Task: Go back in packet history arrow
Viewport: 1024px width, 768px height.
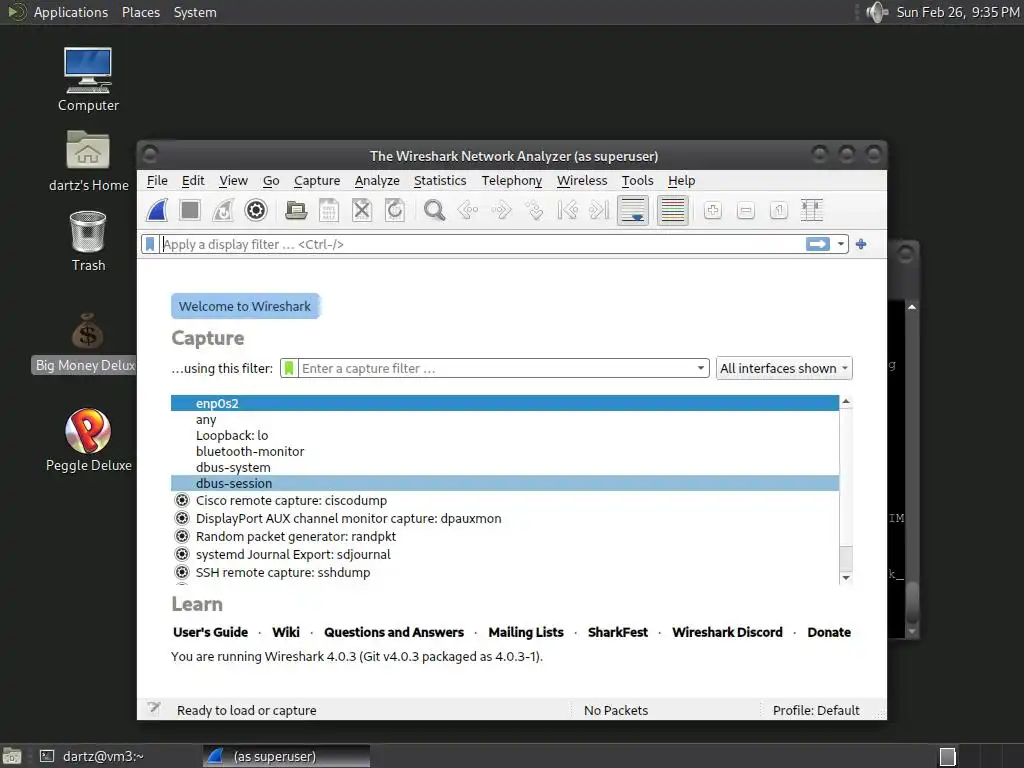Action: pyautogui.click(x=468, y=210)
